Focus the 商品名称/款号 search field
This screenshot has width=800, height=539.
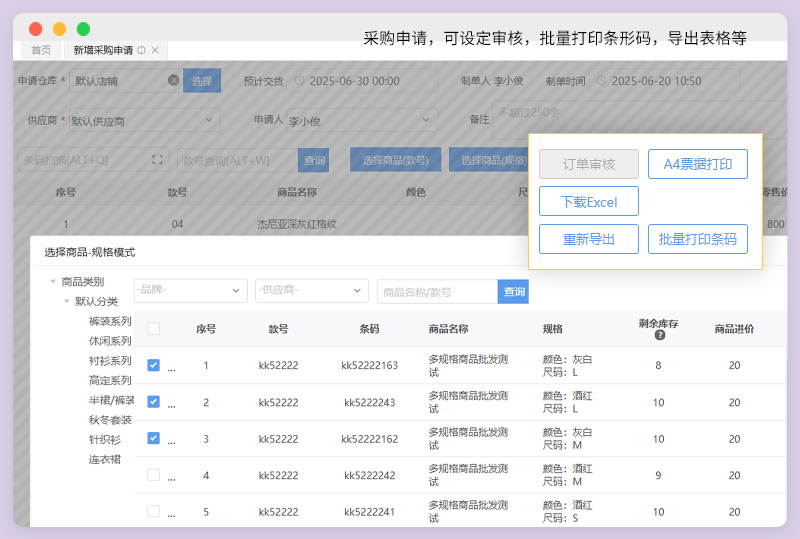[x=437, y=291]
